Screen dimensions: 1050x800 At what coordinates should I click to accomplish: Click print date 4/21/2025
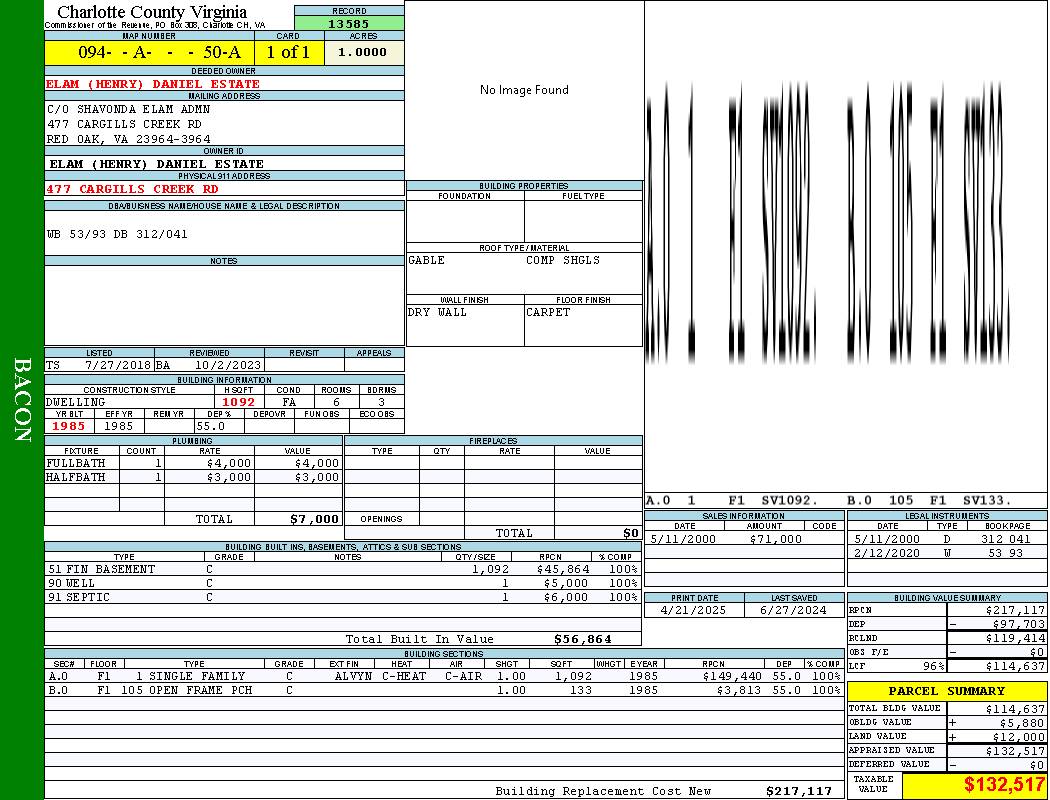pos(692,611)
